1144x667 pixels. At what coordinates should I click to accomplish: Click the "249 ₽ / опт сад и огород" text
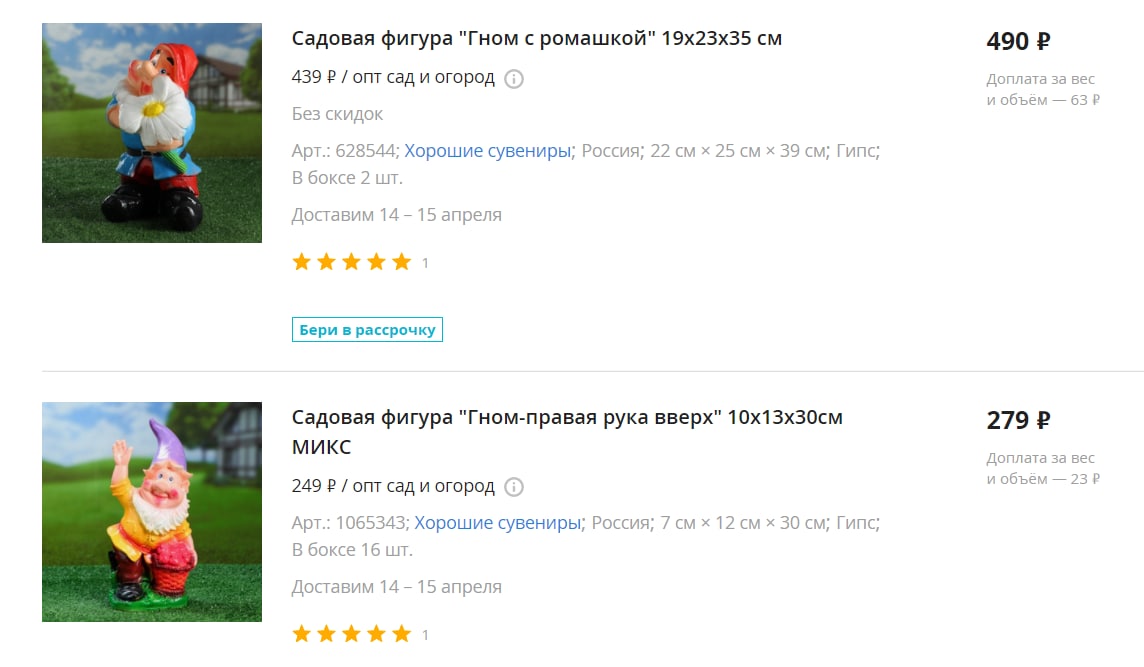click(x=393, y=485)
